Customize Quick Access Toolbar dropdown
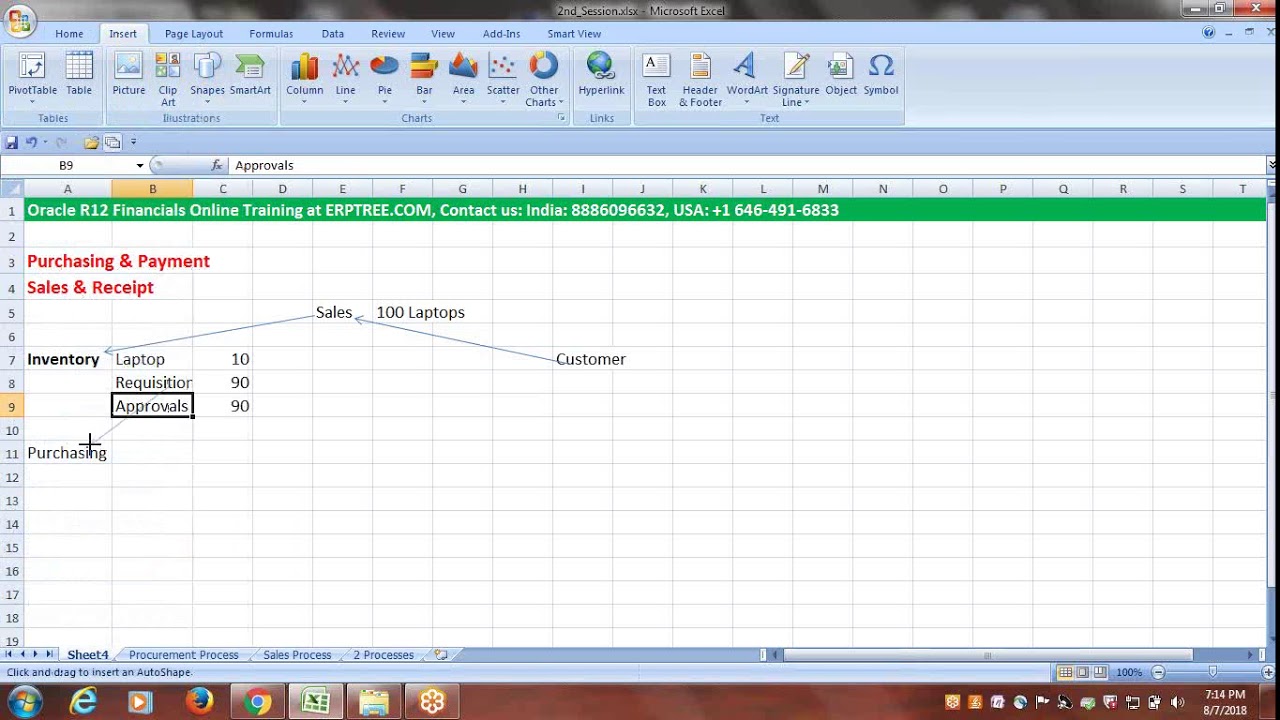Image resolution: width=1280 pixels, height=720 pixels. point(134,142)
